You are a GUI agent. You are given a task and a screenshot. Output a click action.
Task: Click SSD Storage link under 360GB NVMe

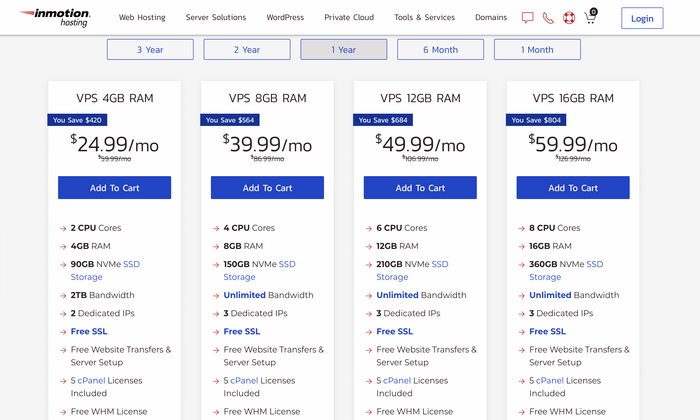[x=566, y=270]
